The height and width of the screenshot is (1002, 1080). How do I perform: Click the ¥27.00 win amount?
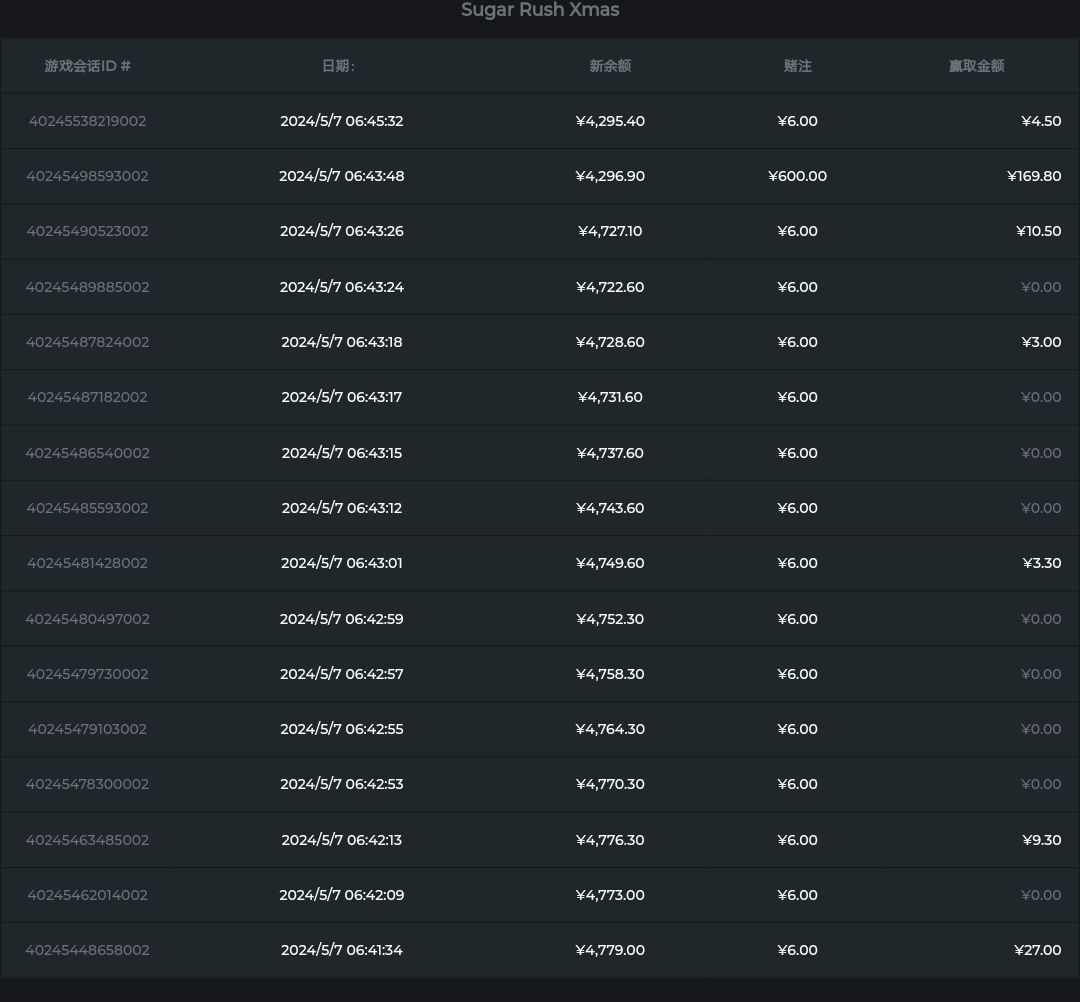1037,950
